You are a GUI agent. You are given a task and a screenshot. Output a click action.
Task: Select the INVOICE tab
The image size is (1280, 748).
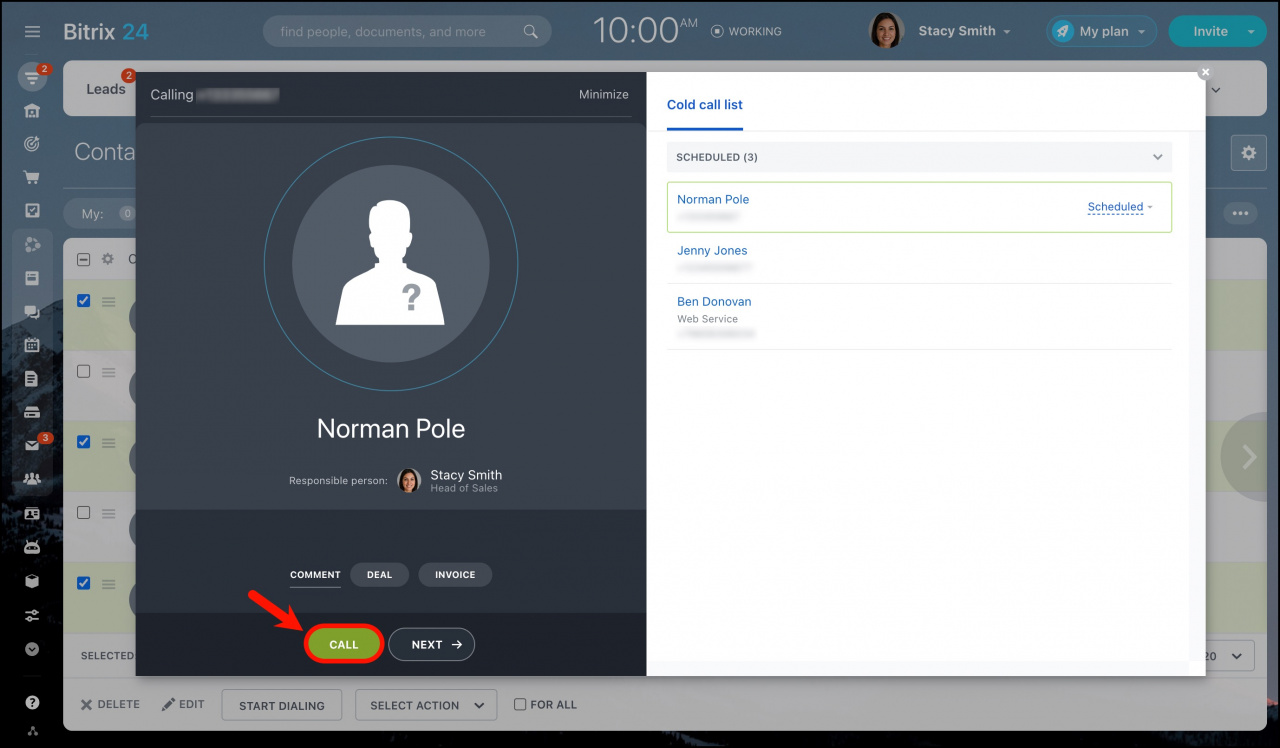[x=455, y=575]
